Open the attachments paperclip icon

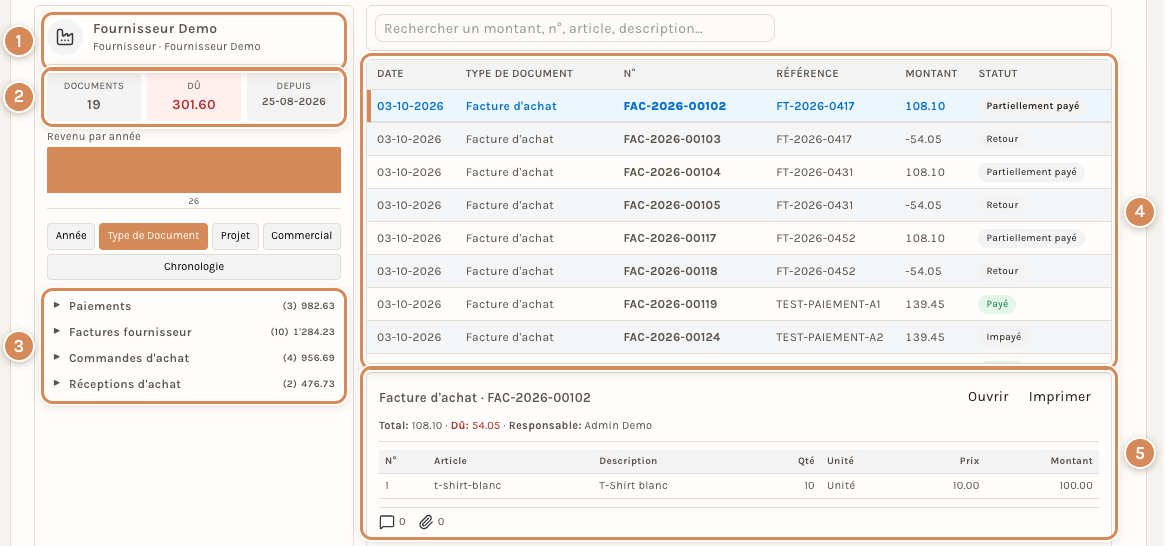pyautogui.click(x=425, y=522)
